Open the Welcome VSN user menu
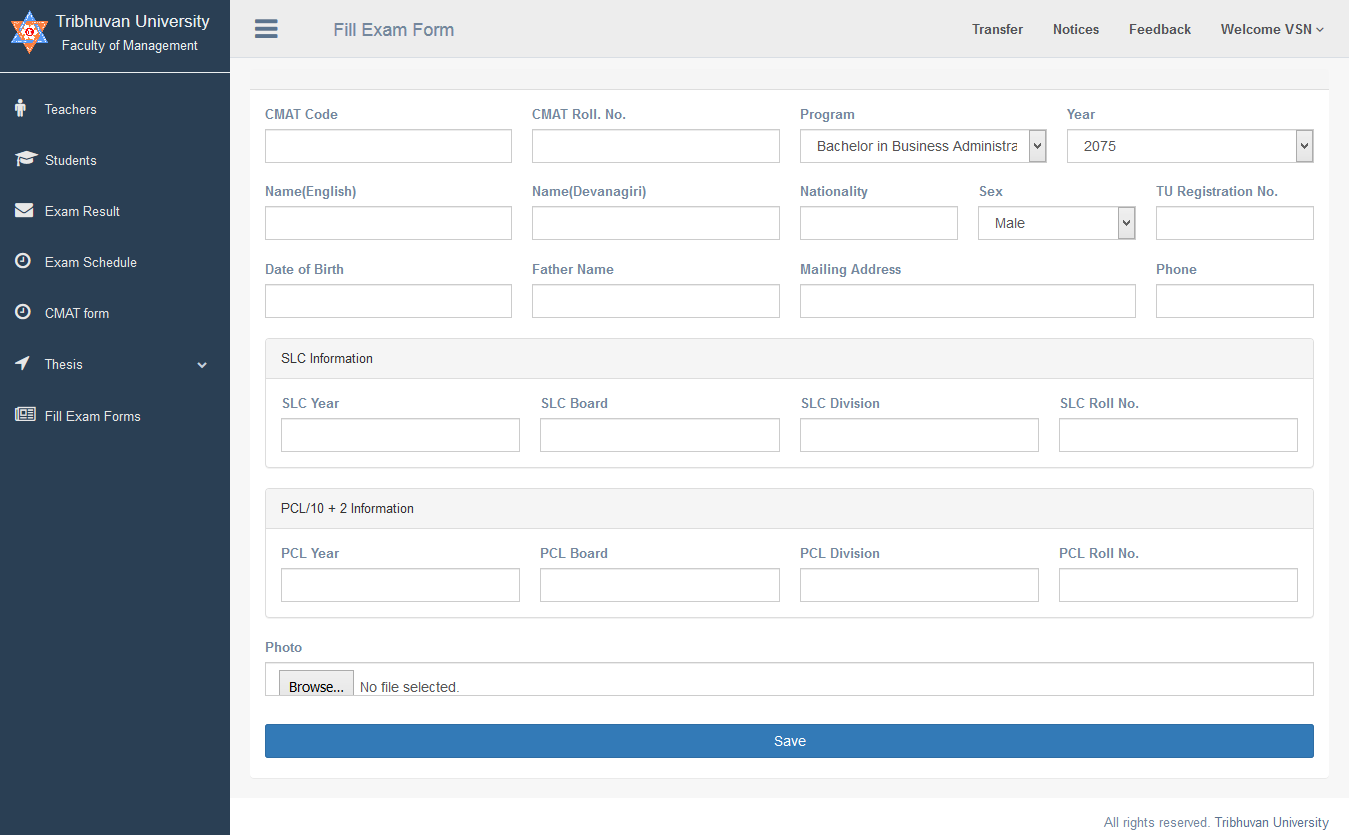Image resolution: width=1349 pixels, height=835 pixels. 1272,29
